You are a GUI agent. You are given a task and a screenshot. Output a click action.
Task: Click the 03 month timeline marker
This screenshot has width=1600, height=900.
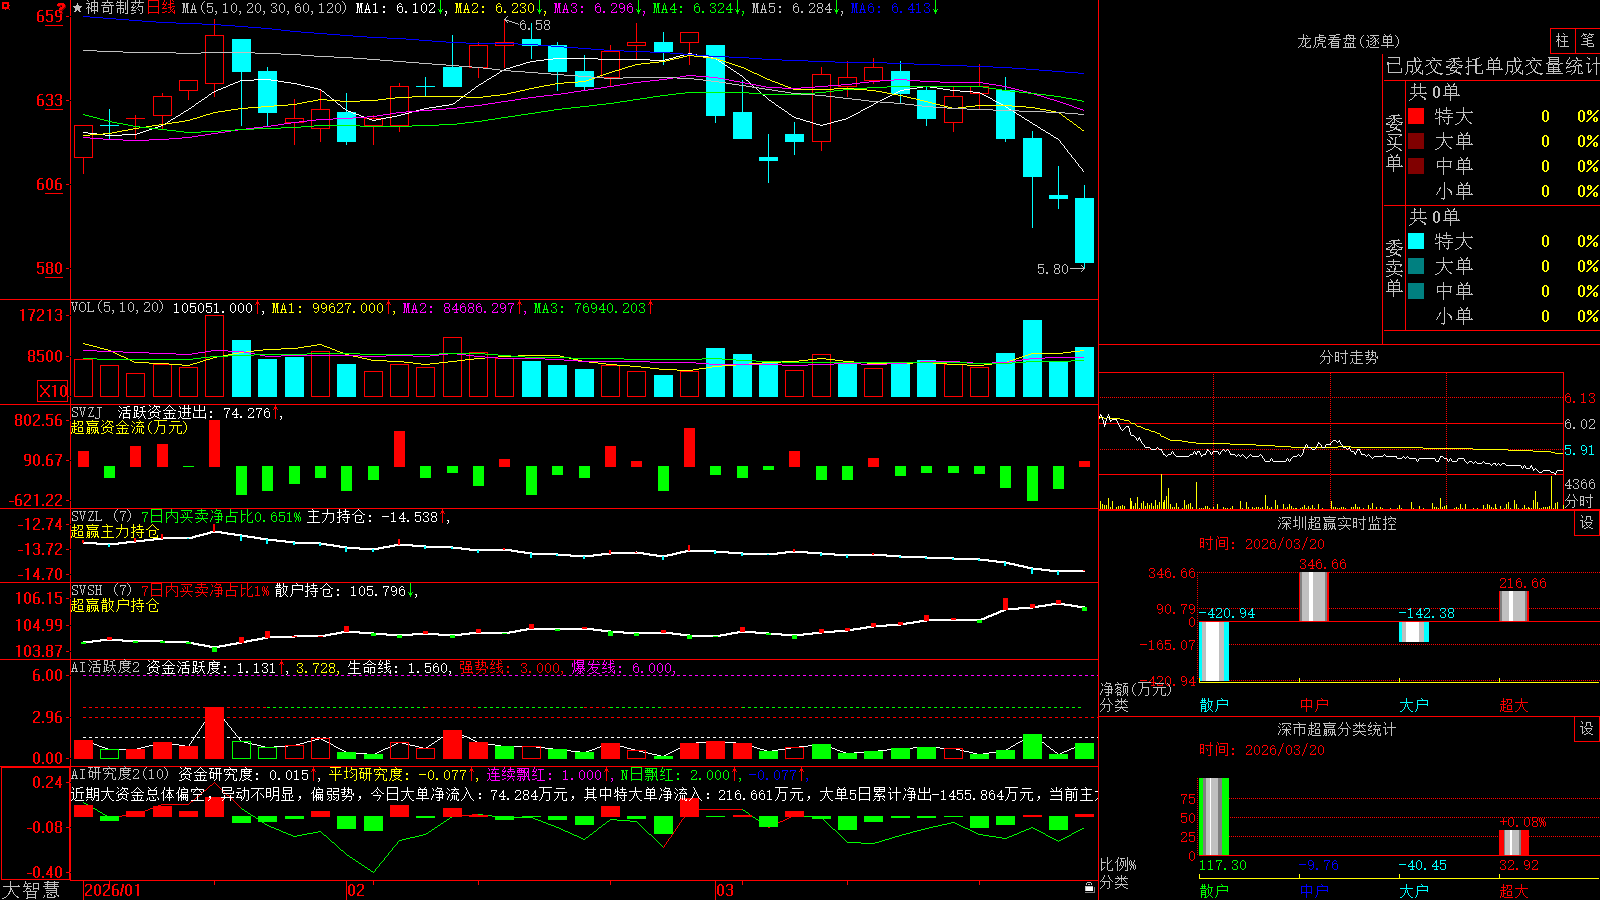(x=725, y=890)
